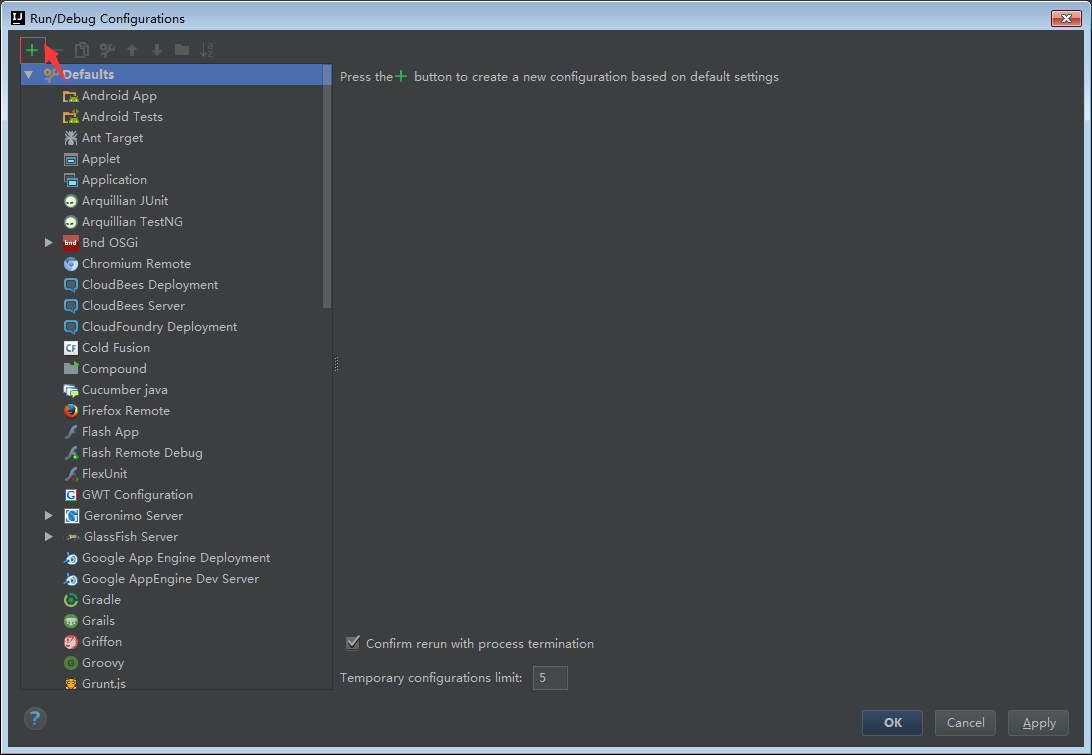The image size is (1092, 755).
Task: Select the Google AppEngine Dev Server entry
Action: click(x=170, y=579)
